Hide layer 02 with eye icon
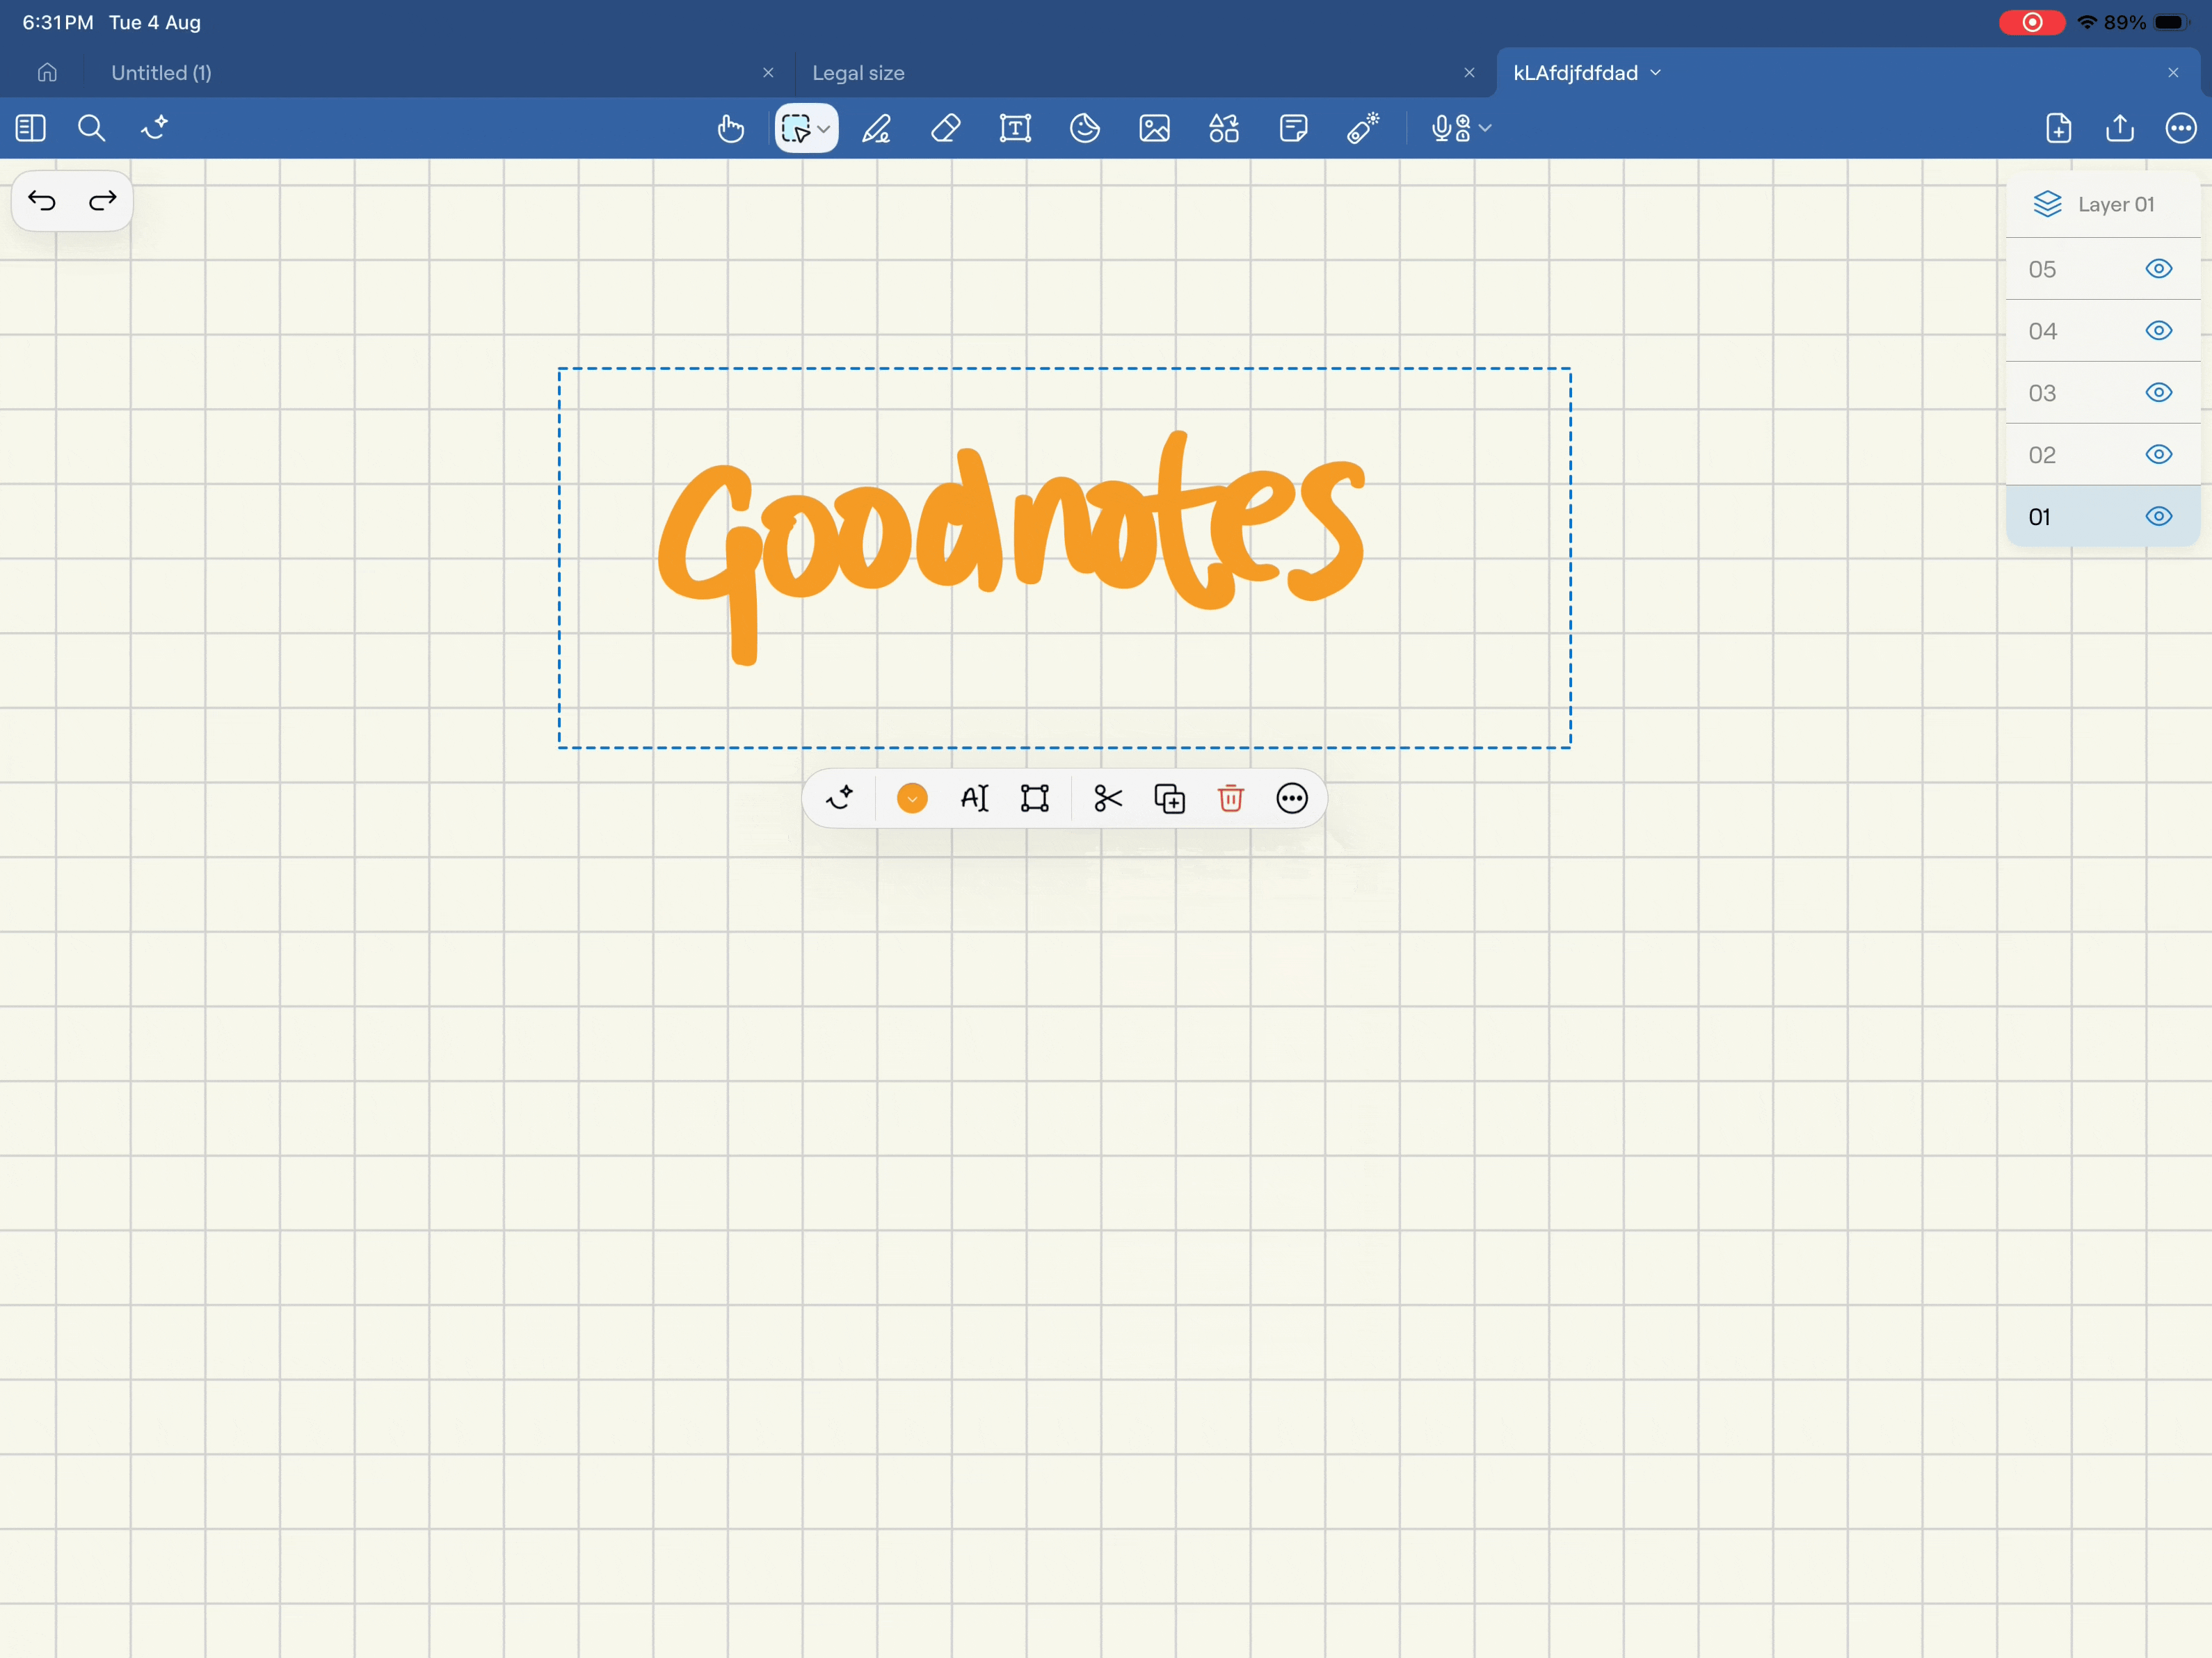2212x1658 pixels. pos(2159,455)
